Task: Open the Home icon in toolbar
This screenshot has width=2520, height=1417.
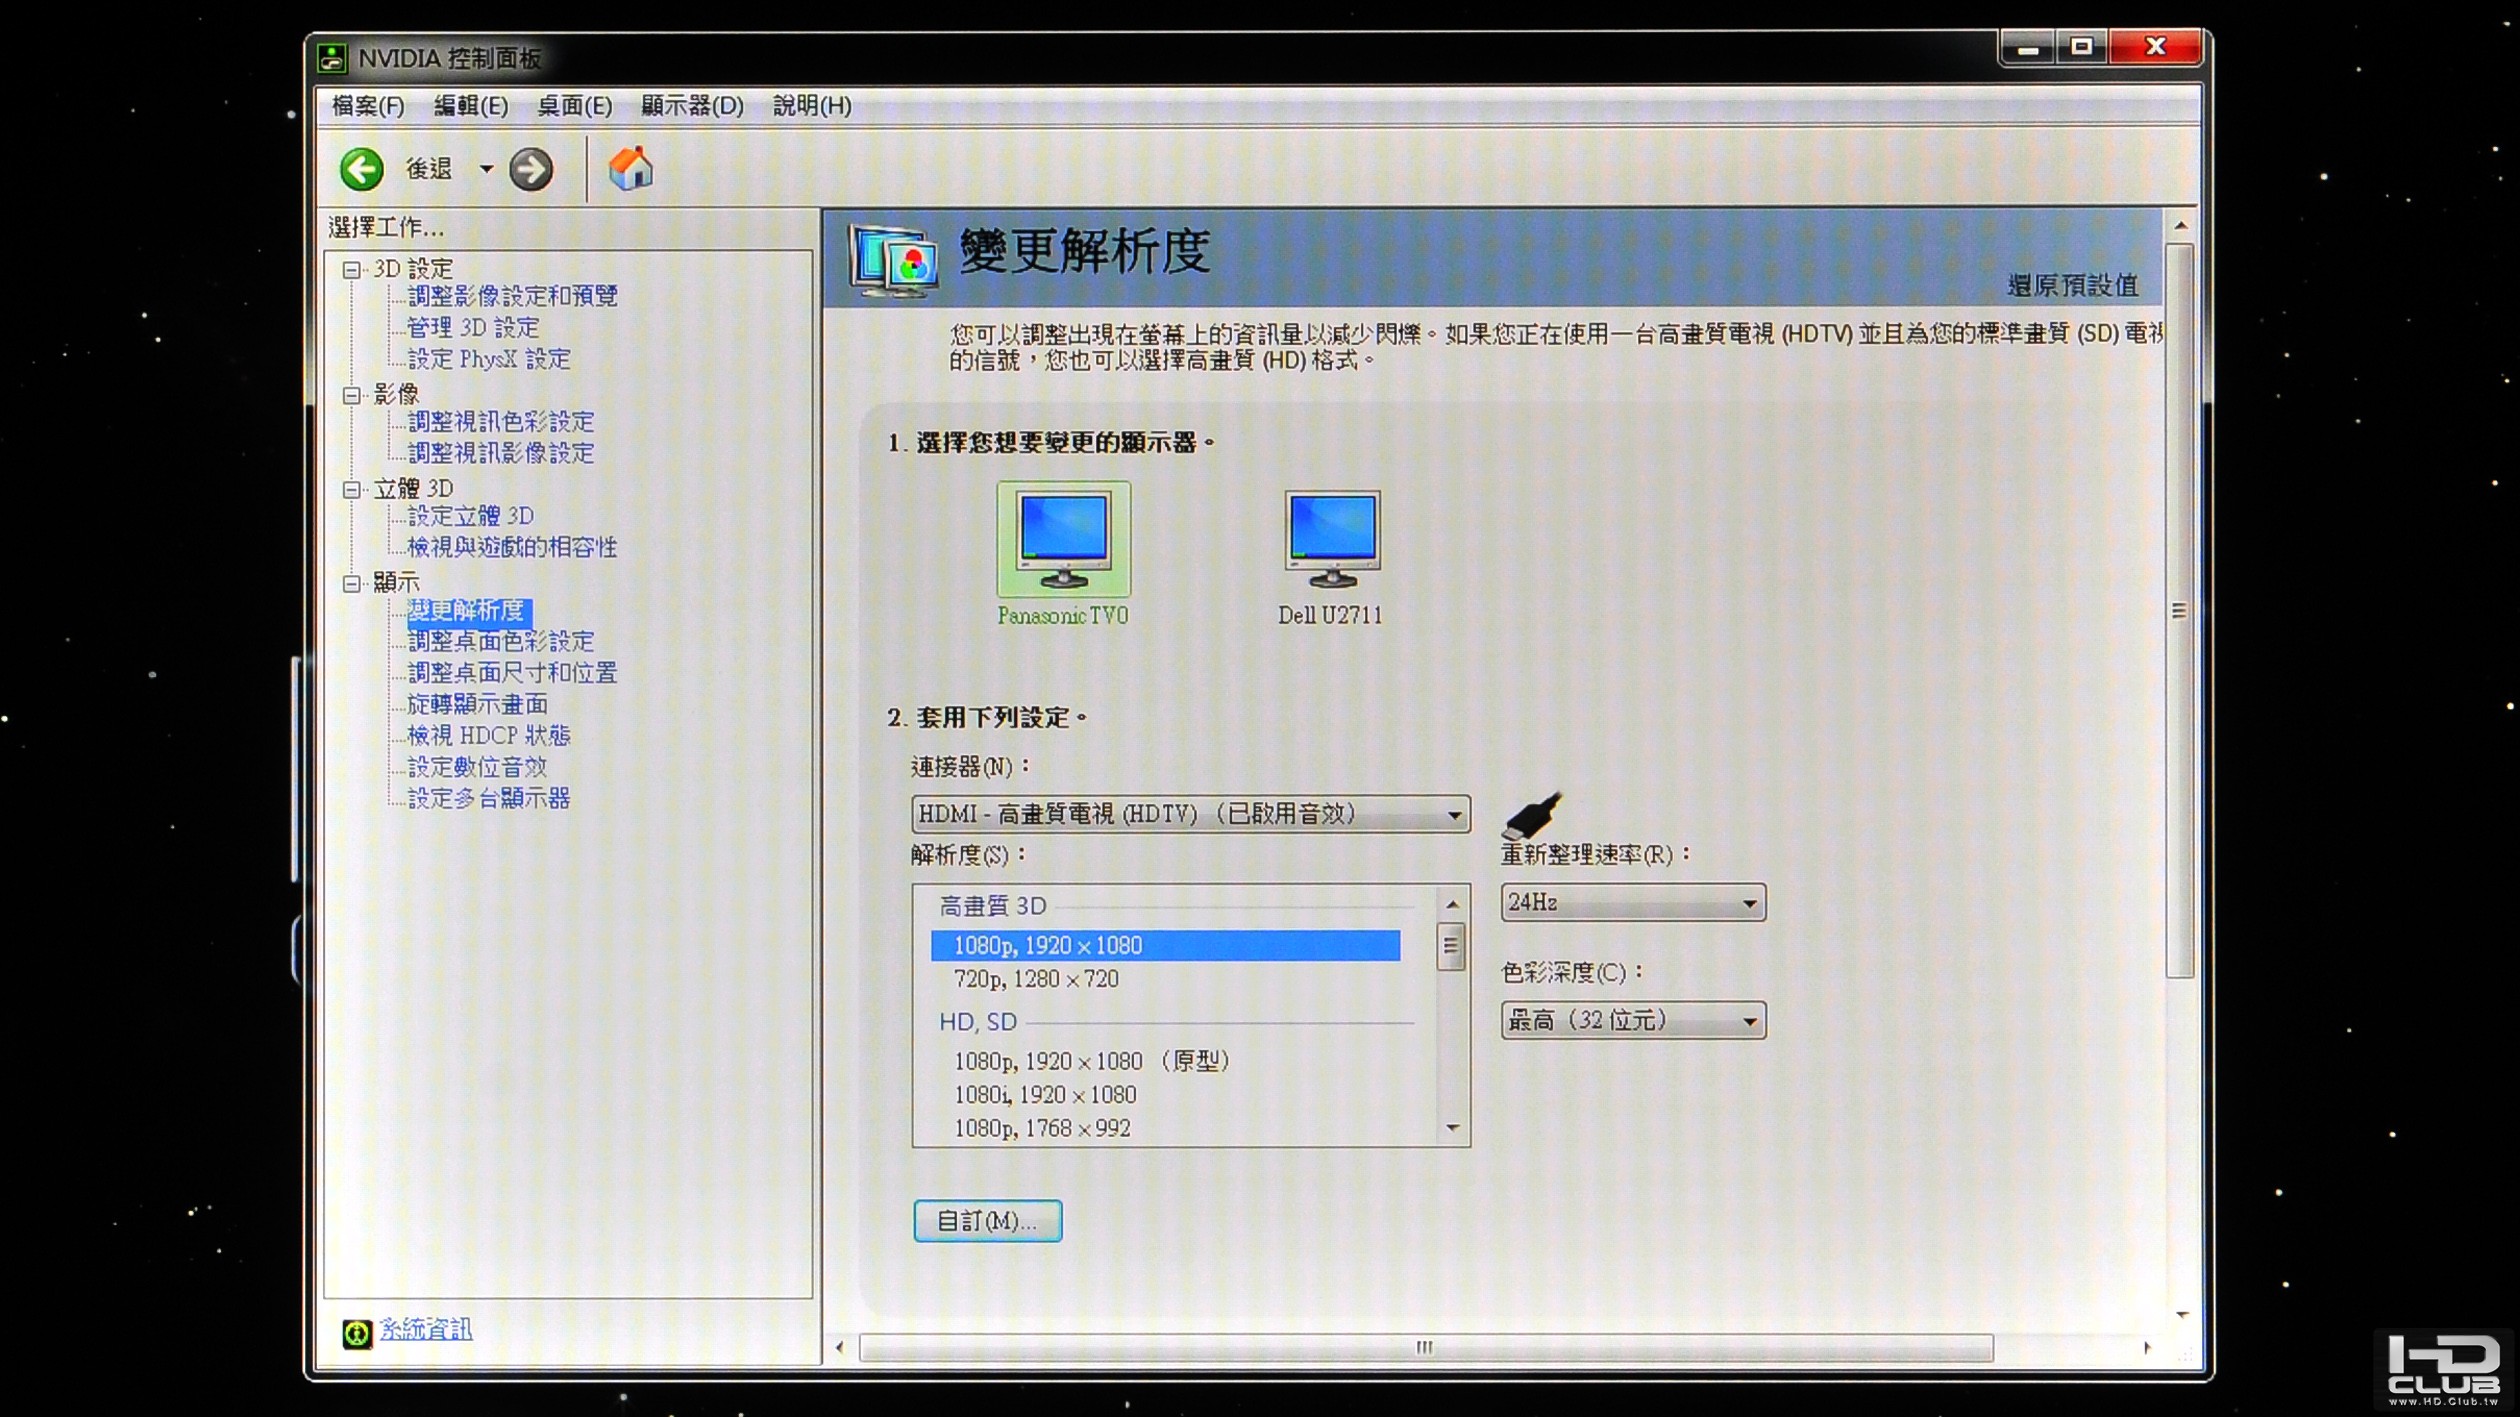Action: [631, 168]
